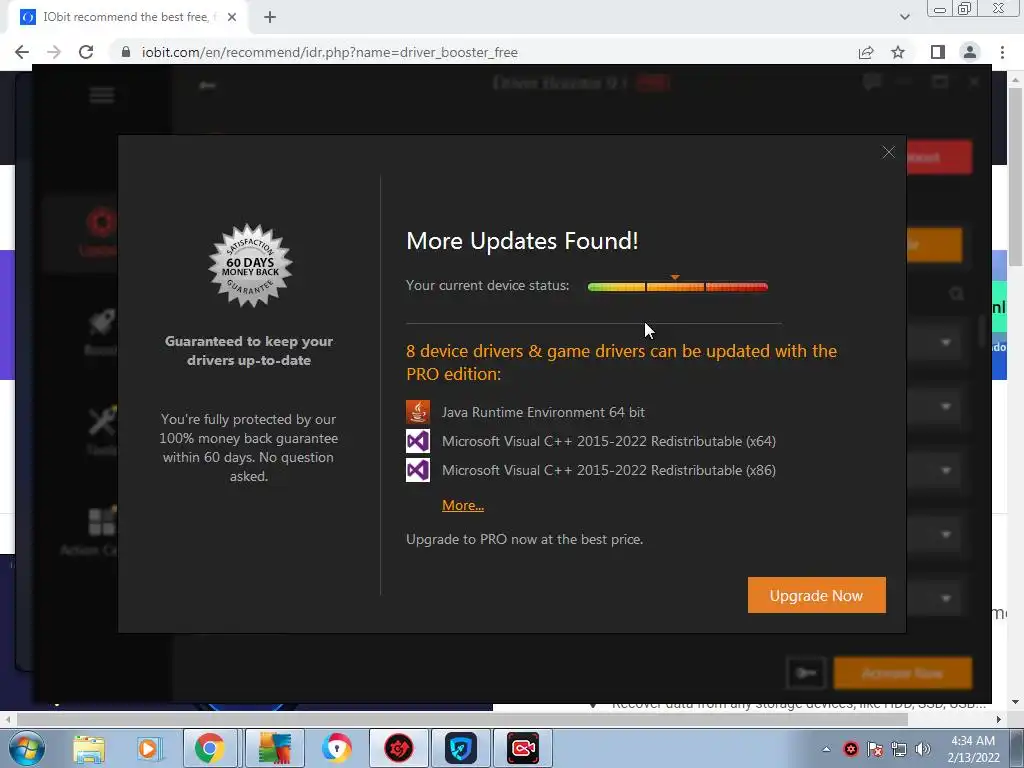Image resolution: width=1024 pixels, height=768 pixels.
Task: Open the volume control speaker icon
Action: click(923, 749)
